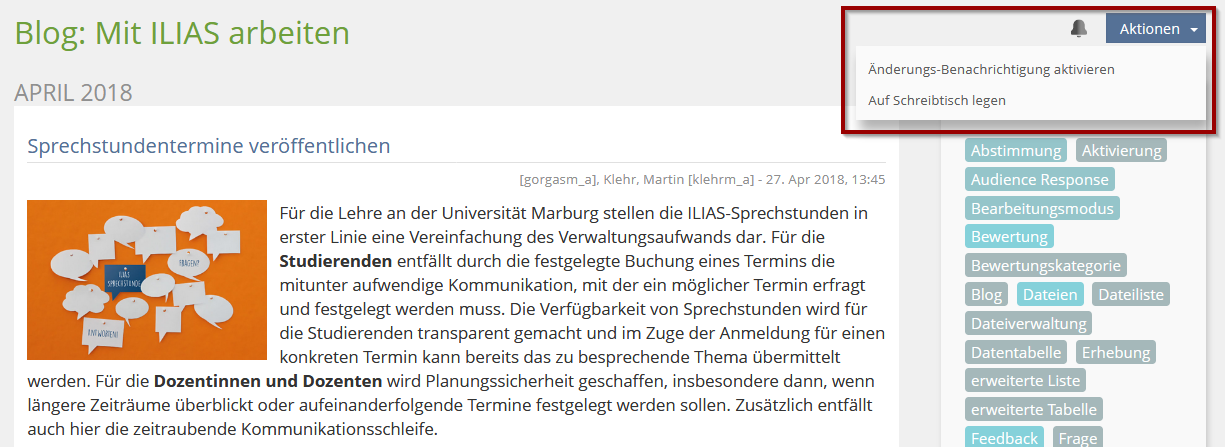Select the Datentabelle tag
Image resolution: width=1225 pixels, height=447 pixels.
click(x=1016, y=353)
